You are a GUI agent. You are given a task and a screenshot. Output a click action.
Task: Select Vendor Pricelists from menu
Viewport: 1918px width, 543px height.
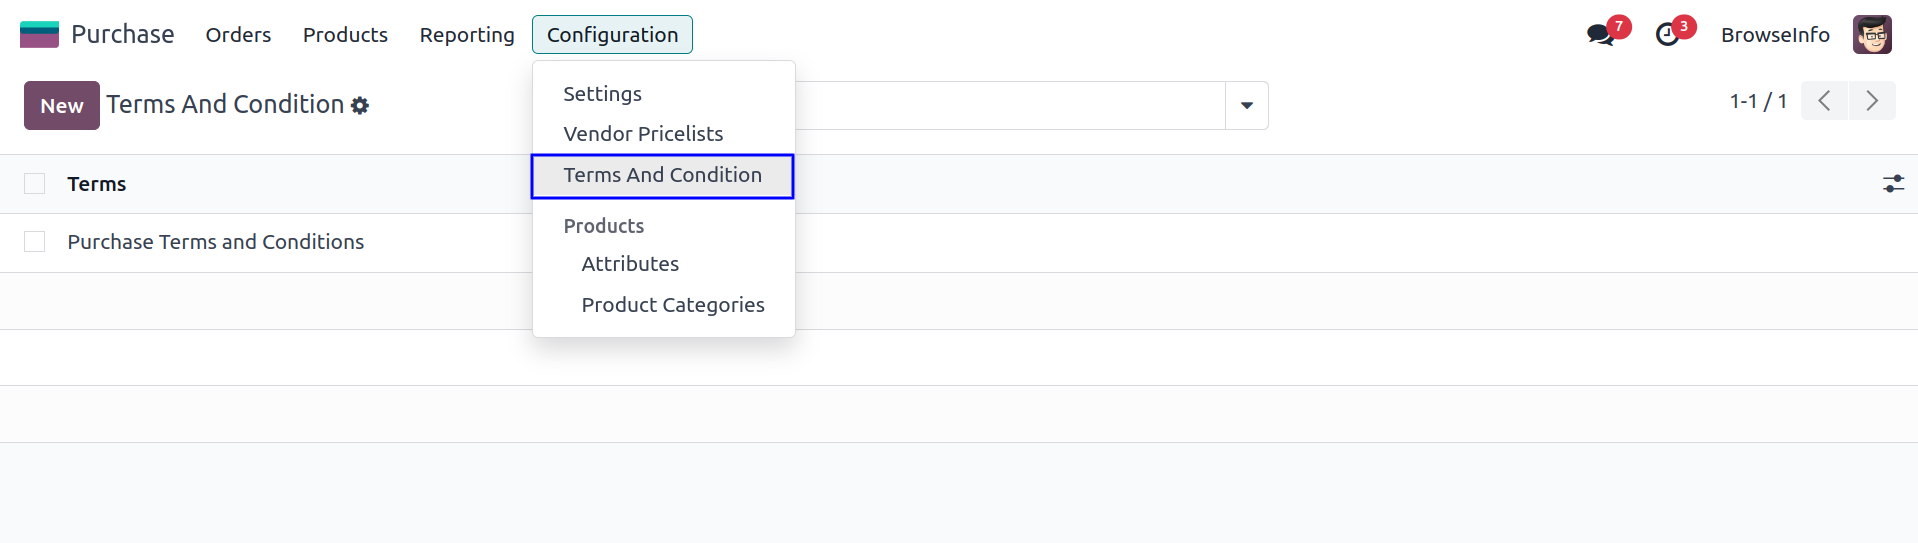click(x=643, y=134)
